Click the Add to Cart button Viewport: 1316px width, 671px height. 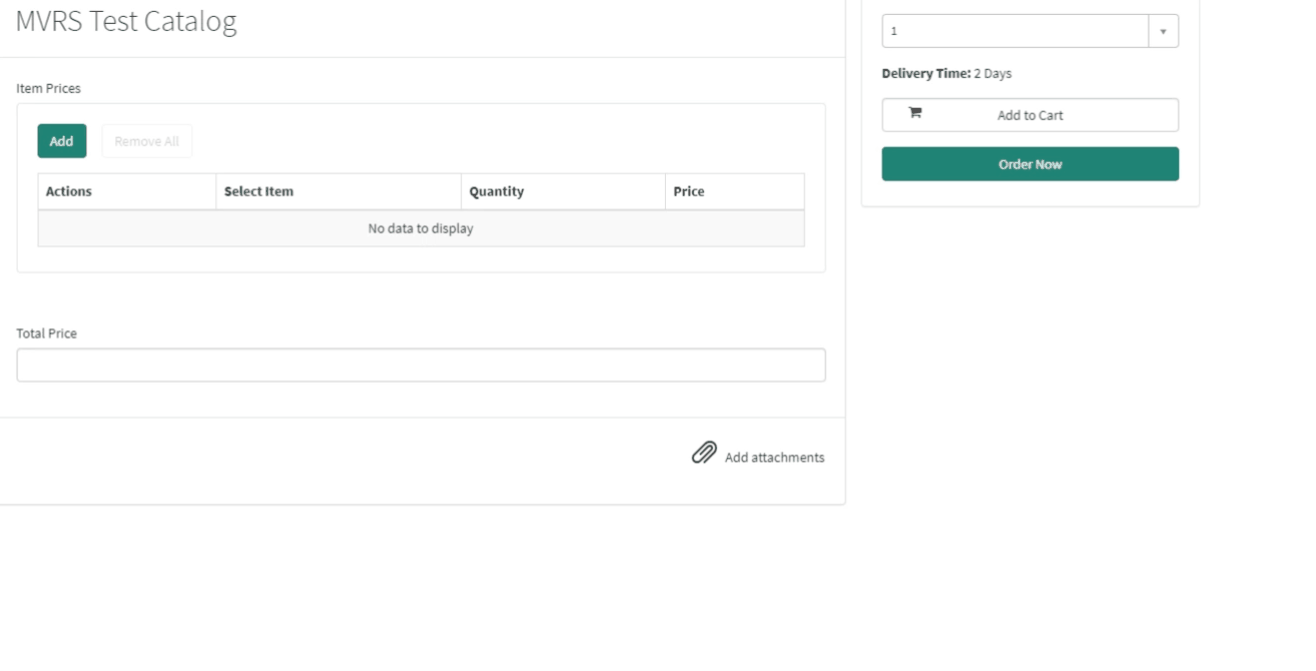point(1029,114)
